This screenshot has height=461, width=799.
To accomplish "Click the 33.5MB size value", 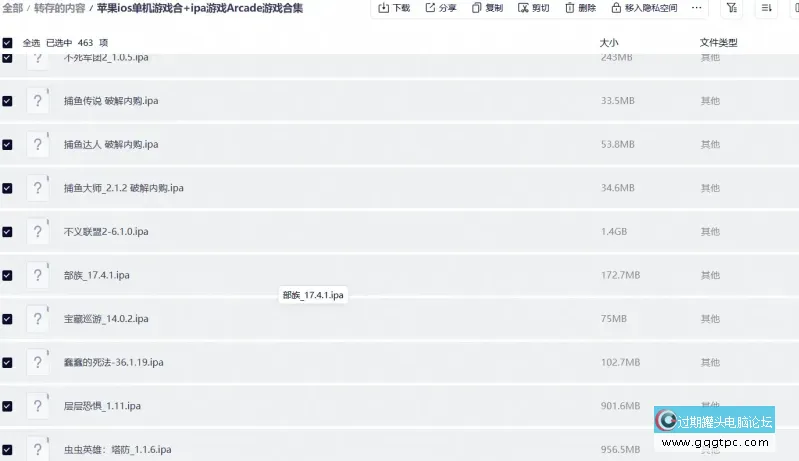I will click(x=618, y=101).
